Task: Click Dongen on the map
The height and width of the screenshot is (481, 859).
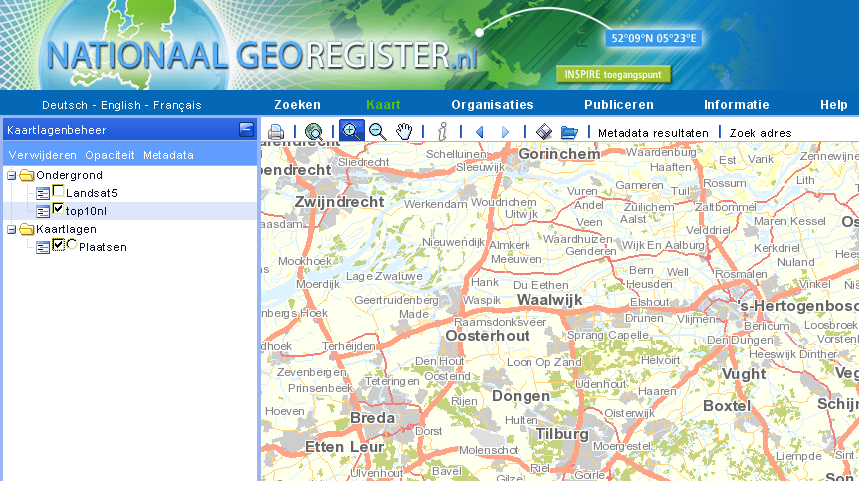Action: pyautogui.click(x=521, y=396)
